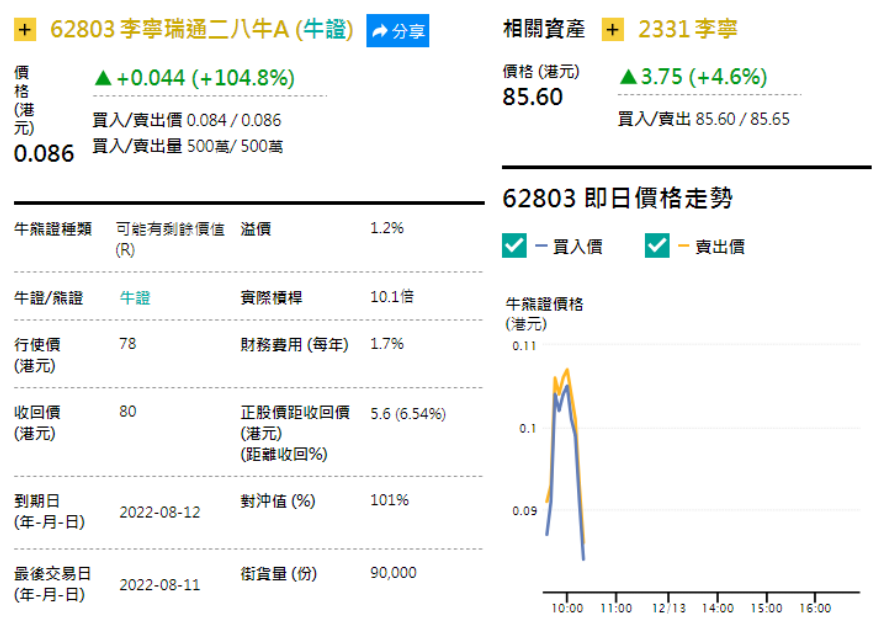The width and height of the screenshot is (881, 619).
Task: Click the peak of the intraday price line
Action: pyautogui.click(x=567, y=370)
